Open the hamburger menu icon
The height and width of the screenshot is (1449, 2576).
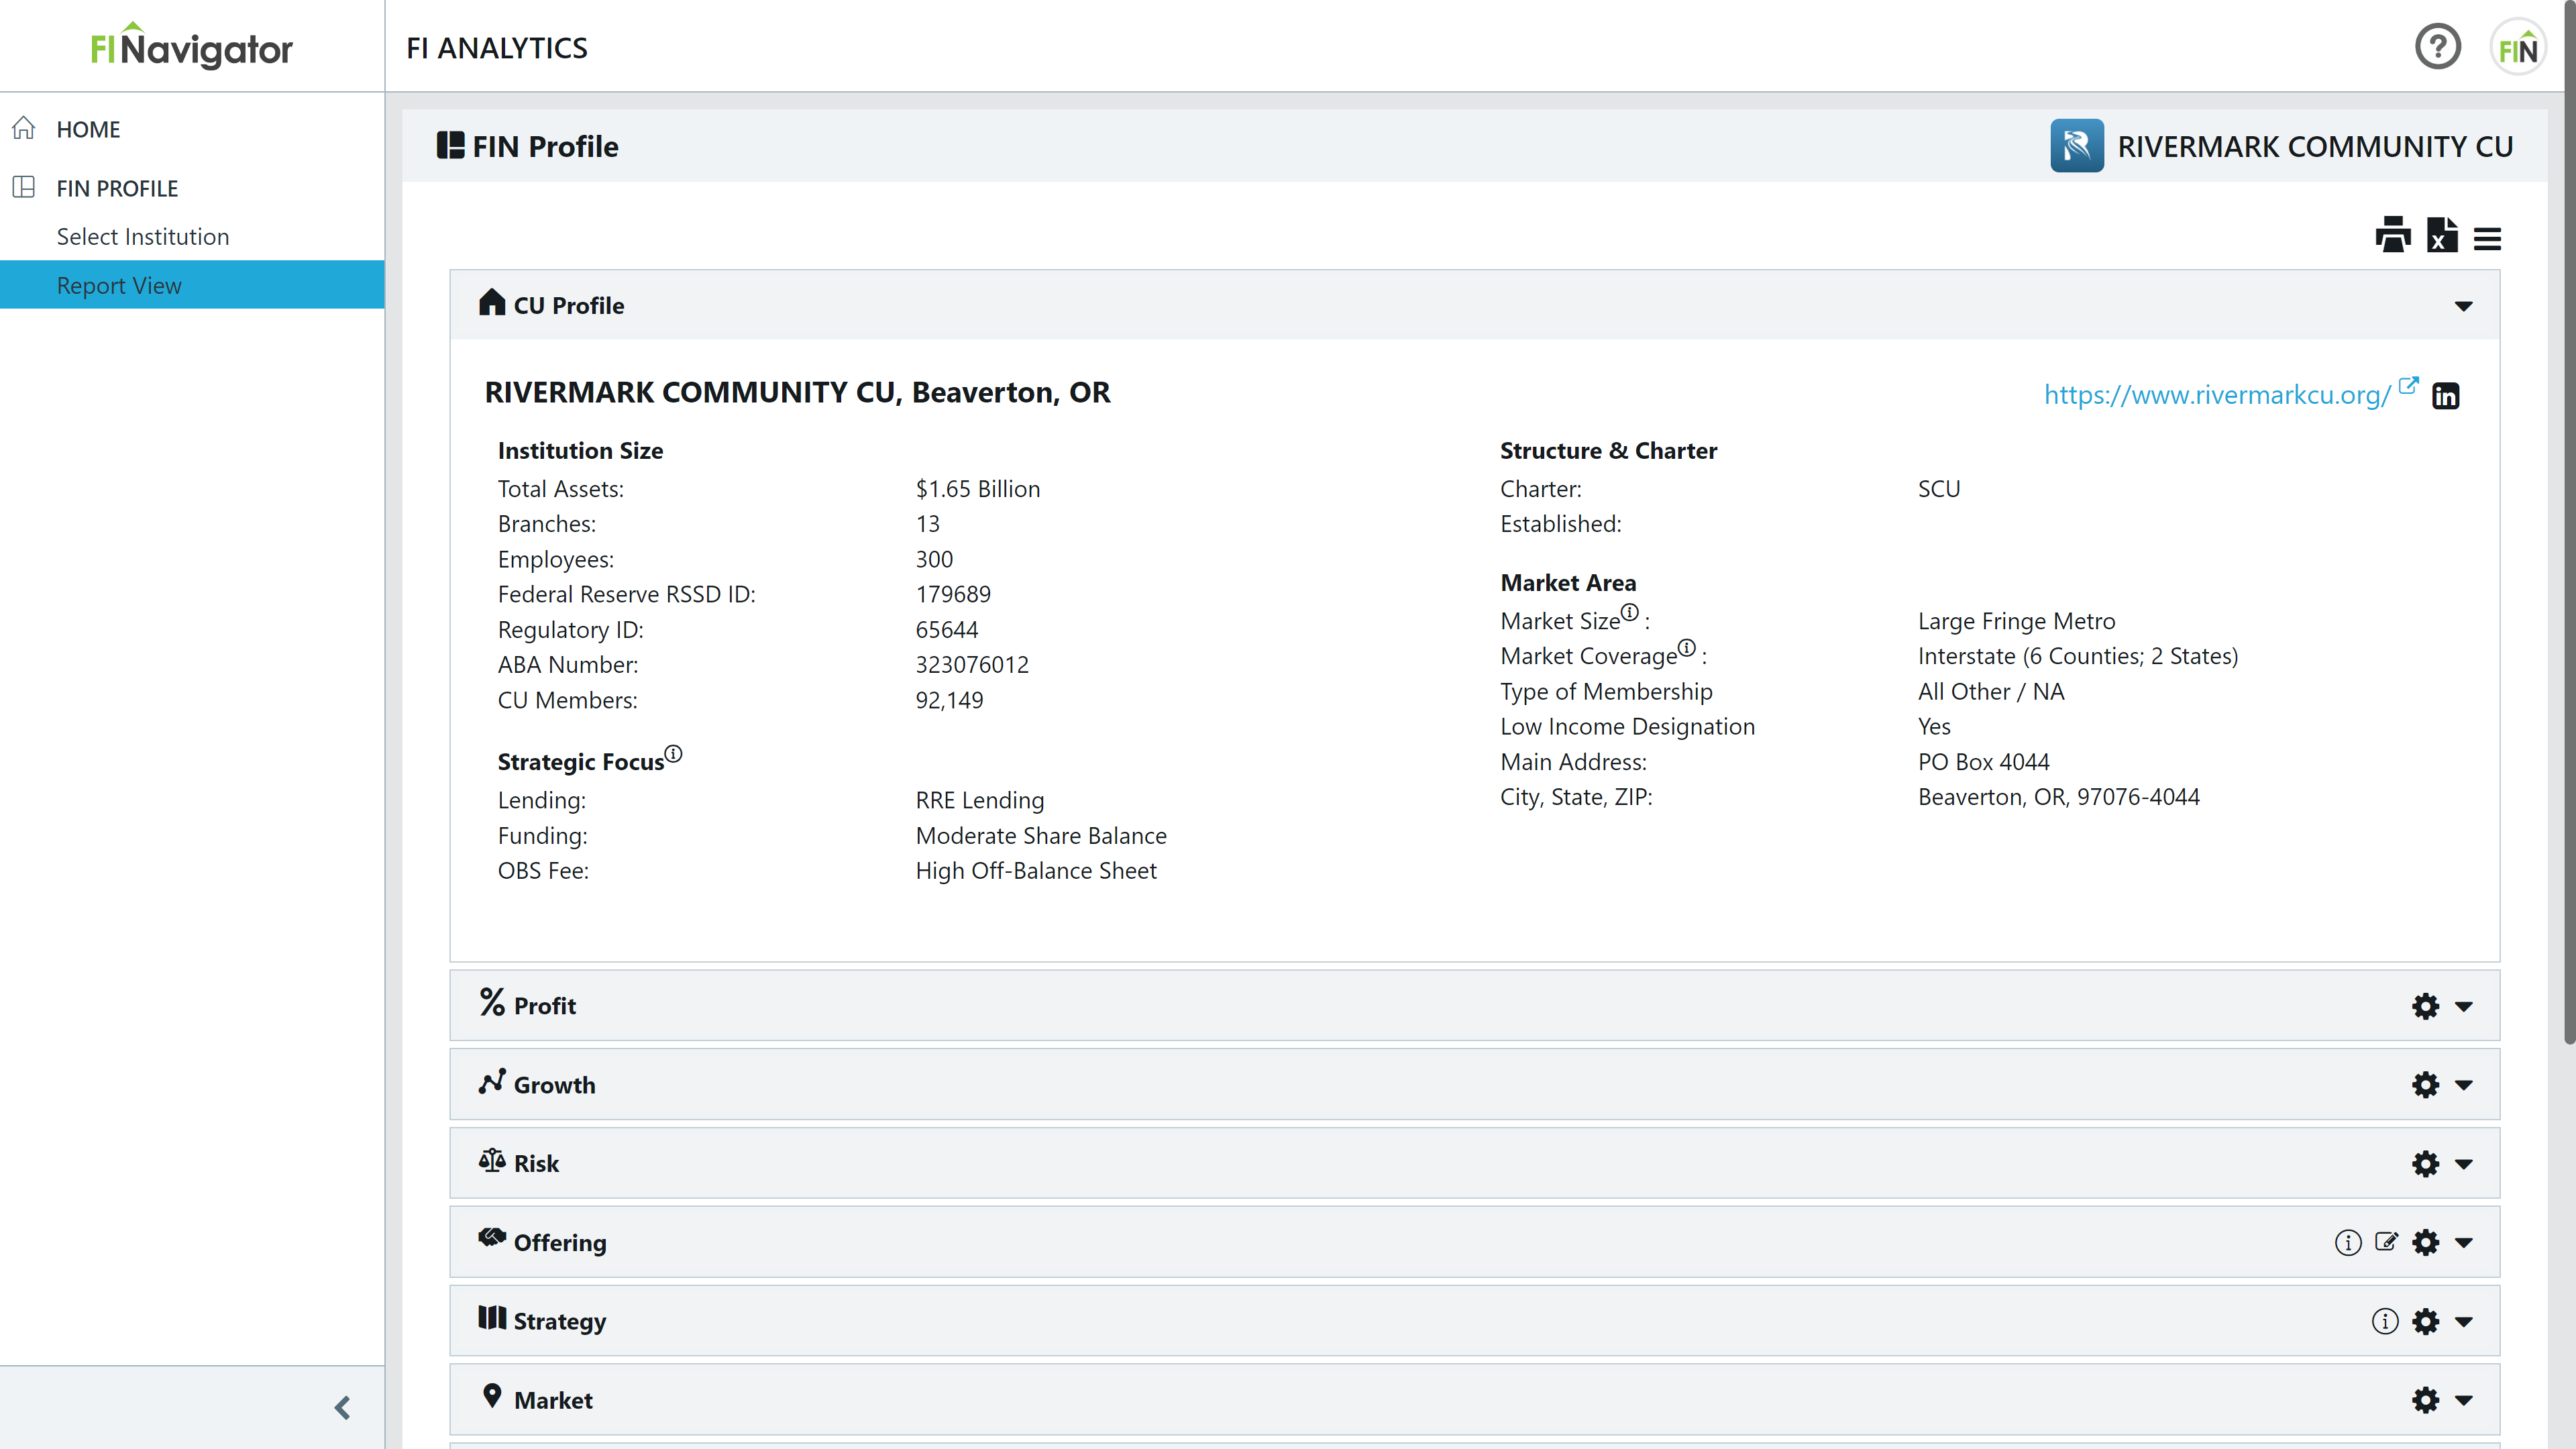(2487, 239)
